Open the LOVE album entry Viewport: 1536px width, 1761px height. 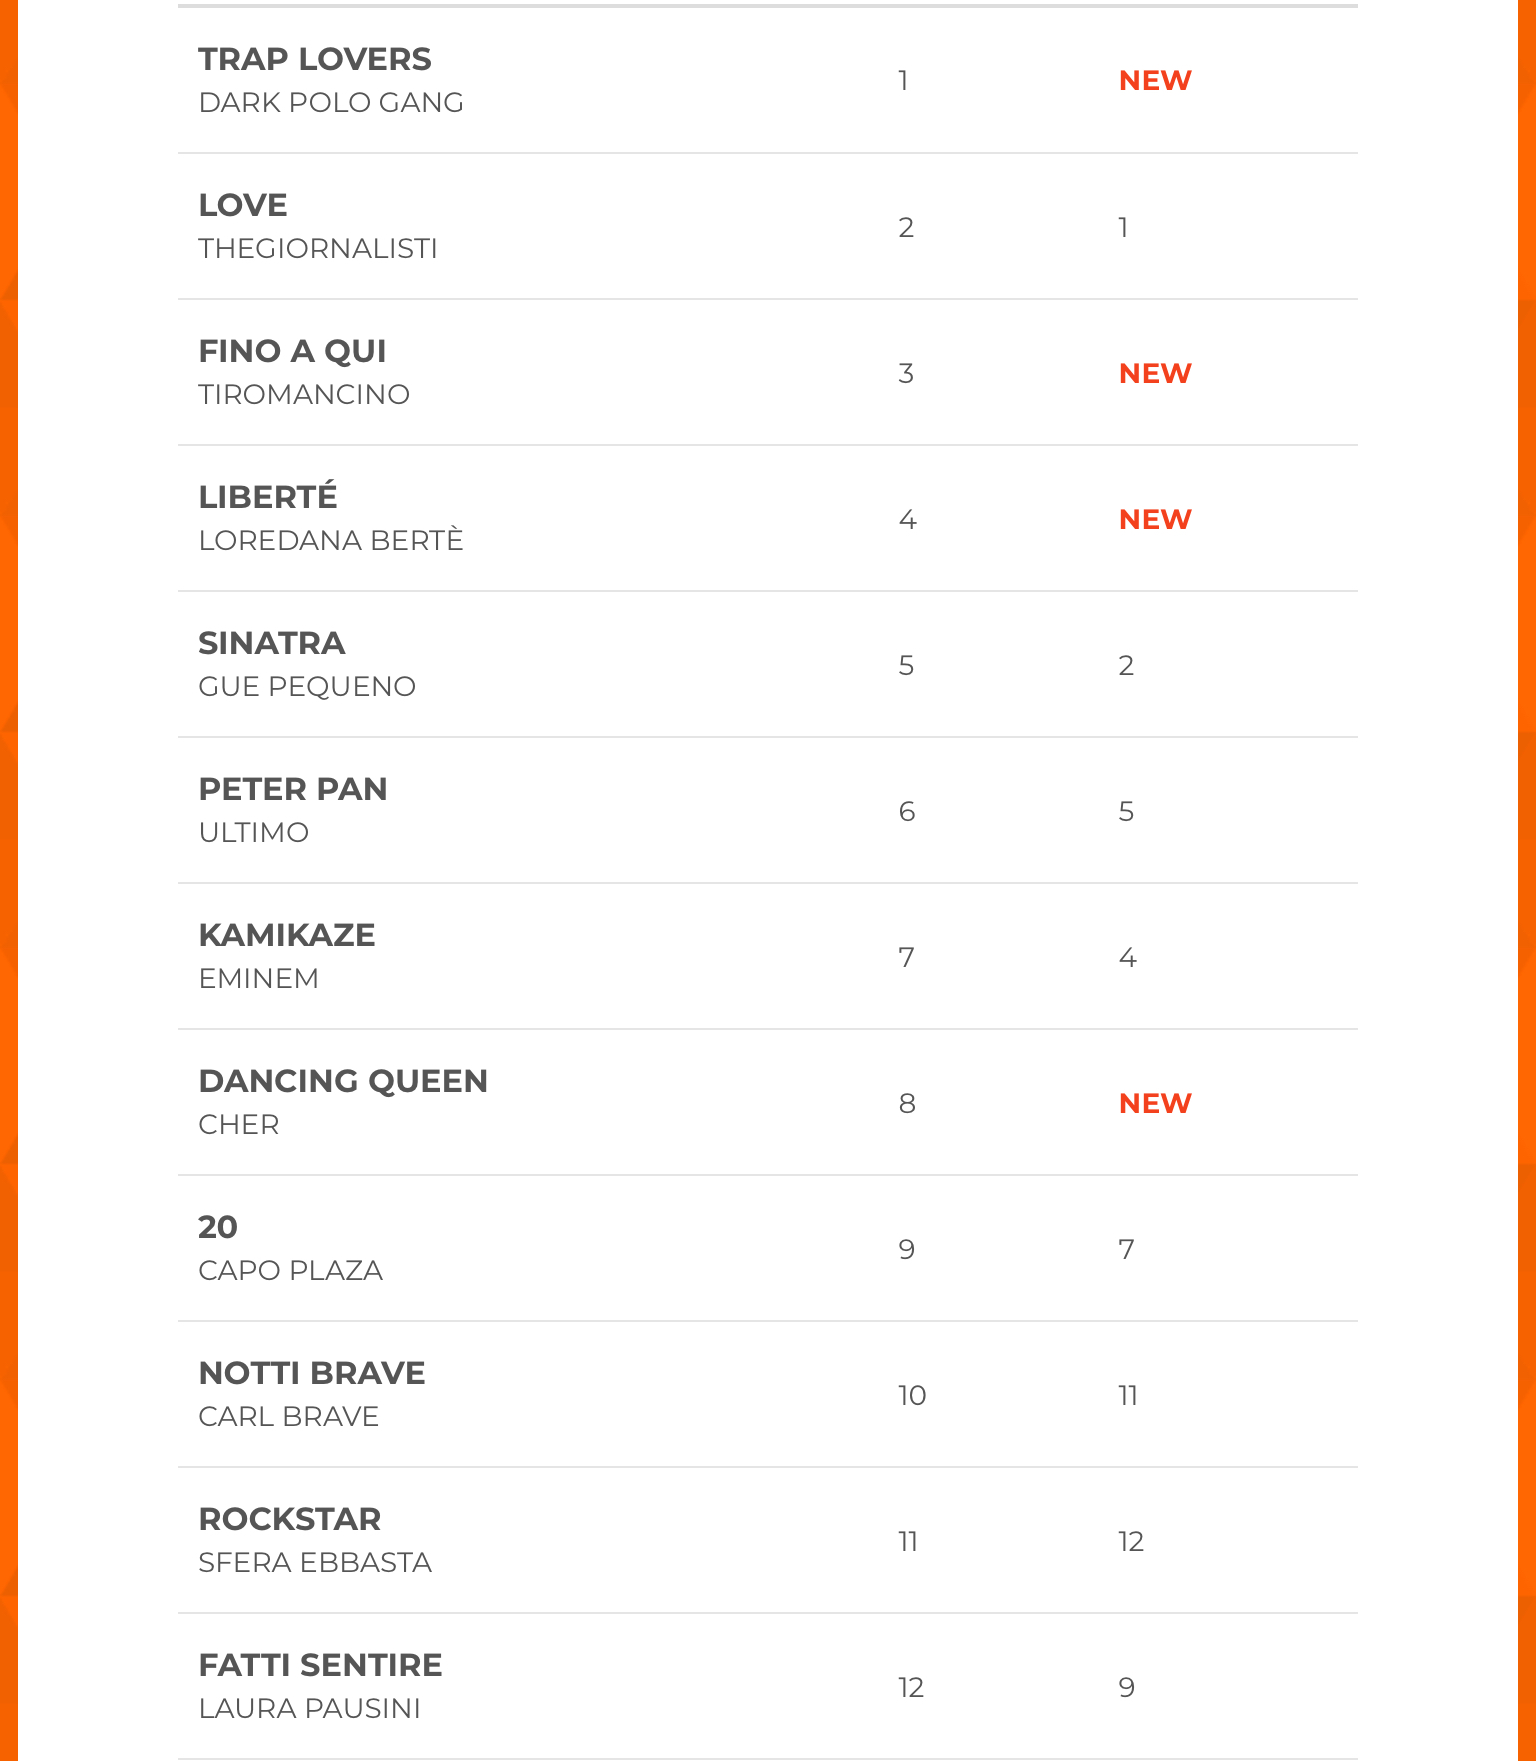243,206
